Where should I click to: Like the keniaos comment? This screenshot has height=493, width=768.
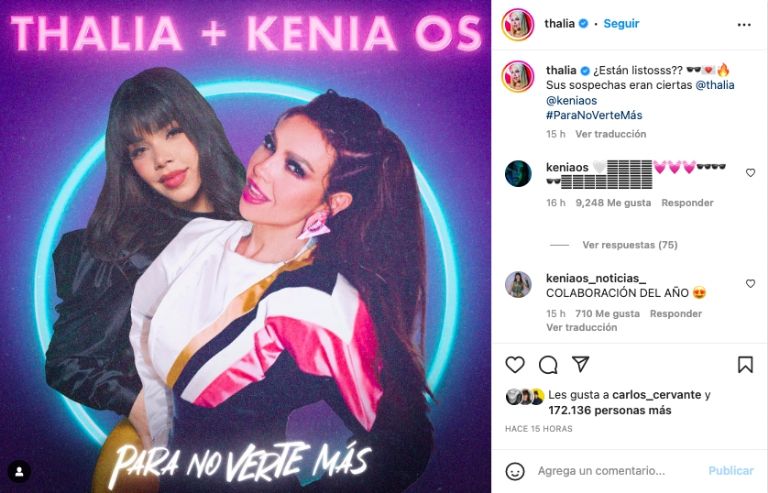tap(750, 173)
